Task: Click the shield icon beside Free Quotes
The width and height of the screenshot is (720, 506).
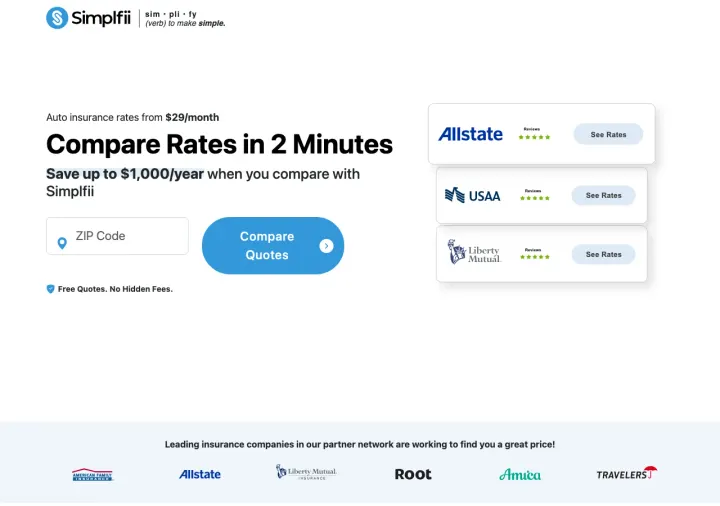Action: click(x=50, y=289)
